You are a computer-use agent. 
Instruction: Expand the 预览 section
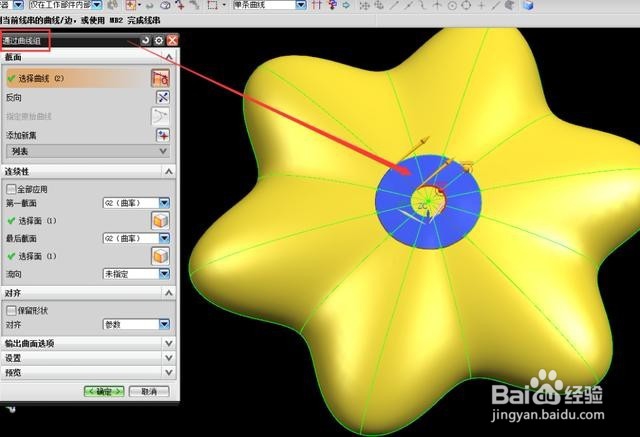tap(168, 372)
